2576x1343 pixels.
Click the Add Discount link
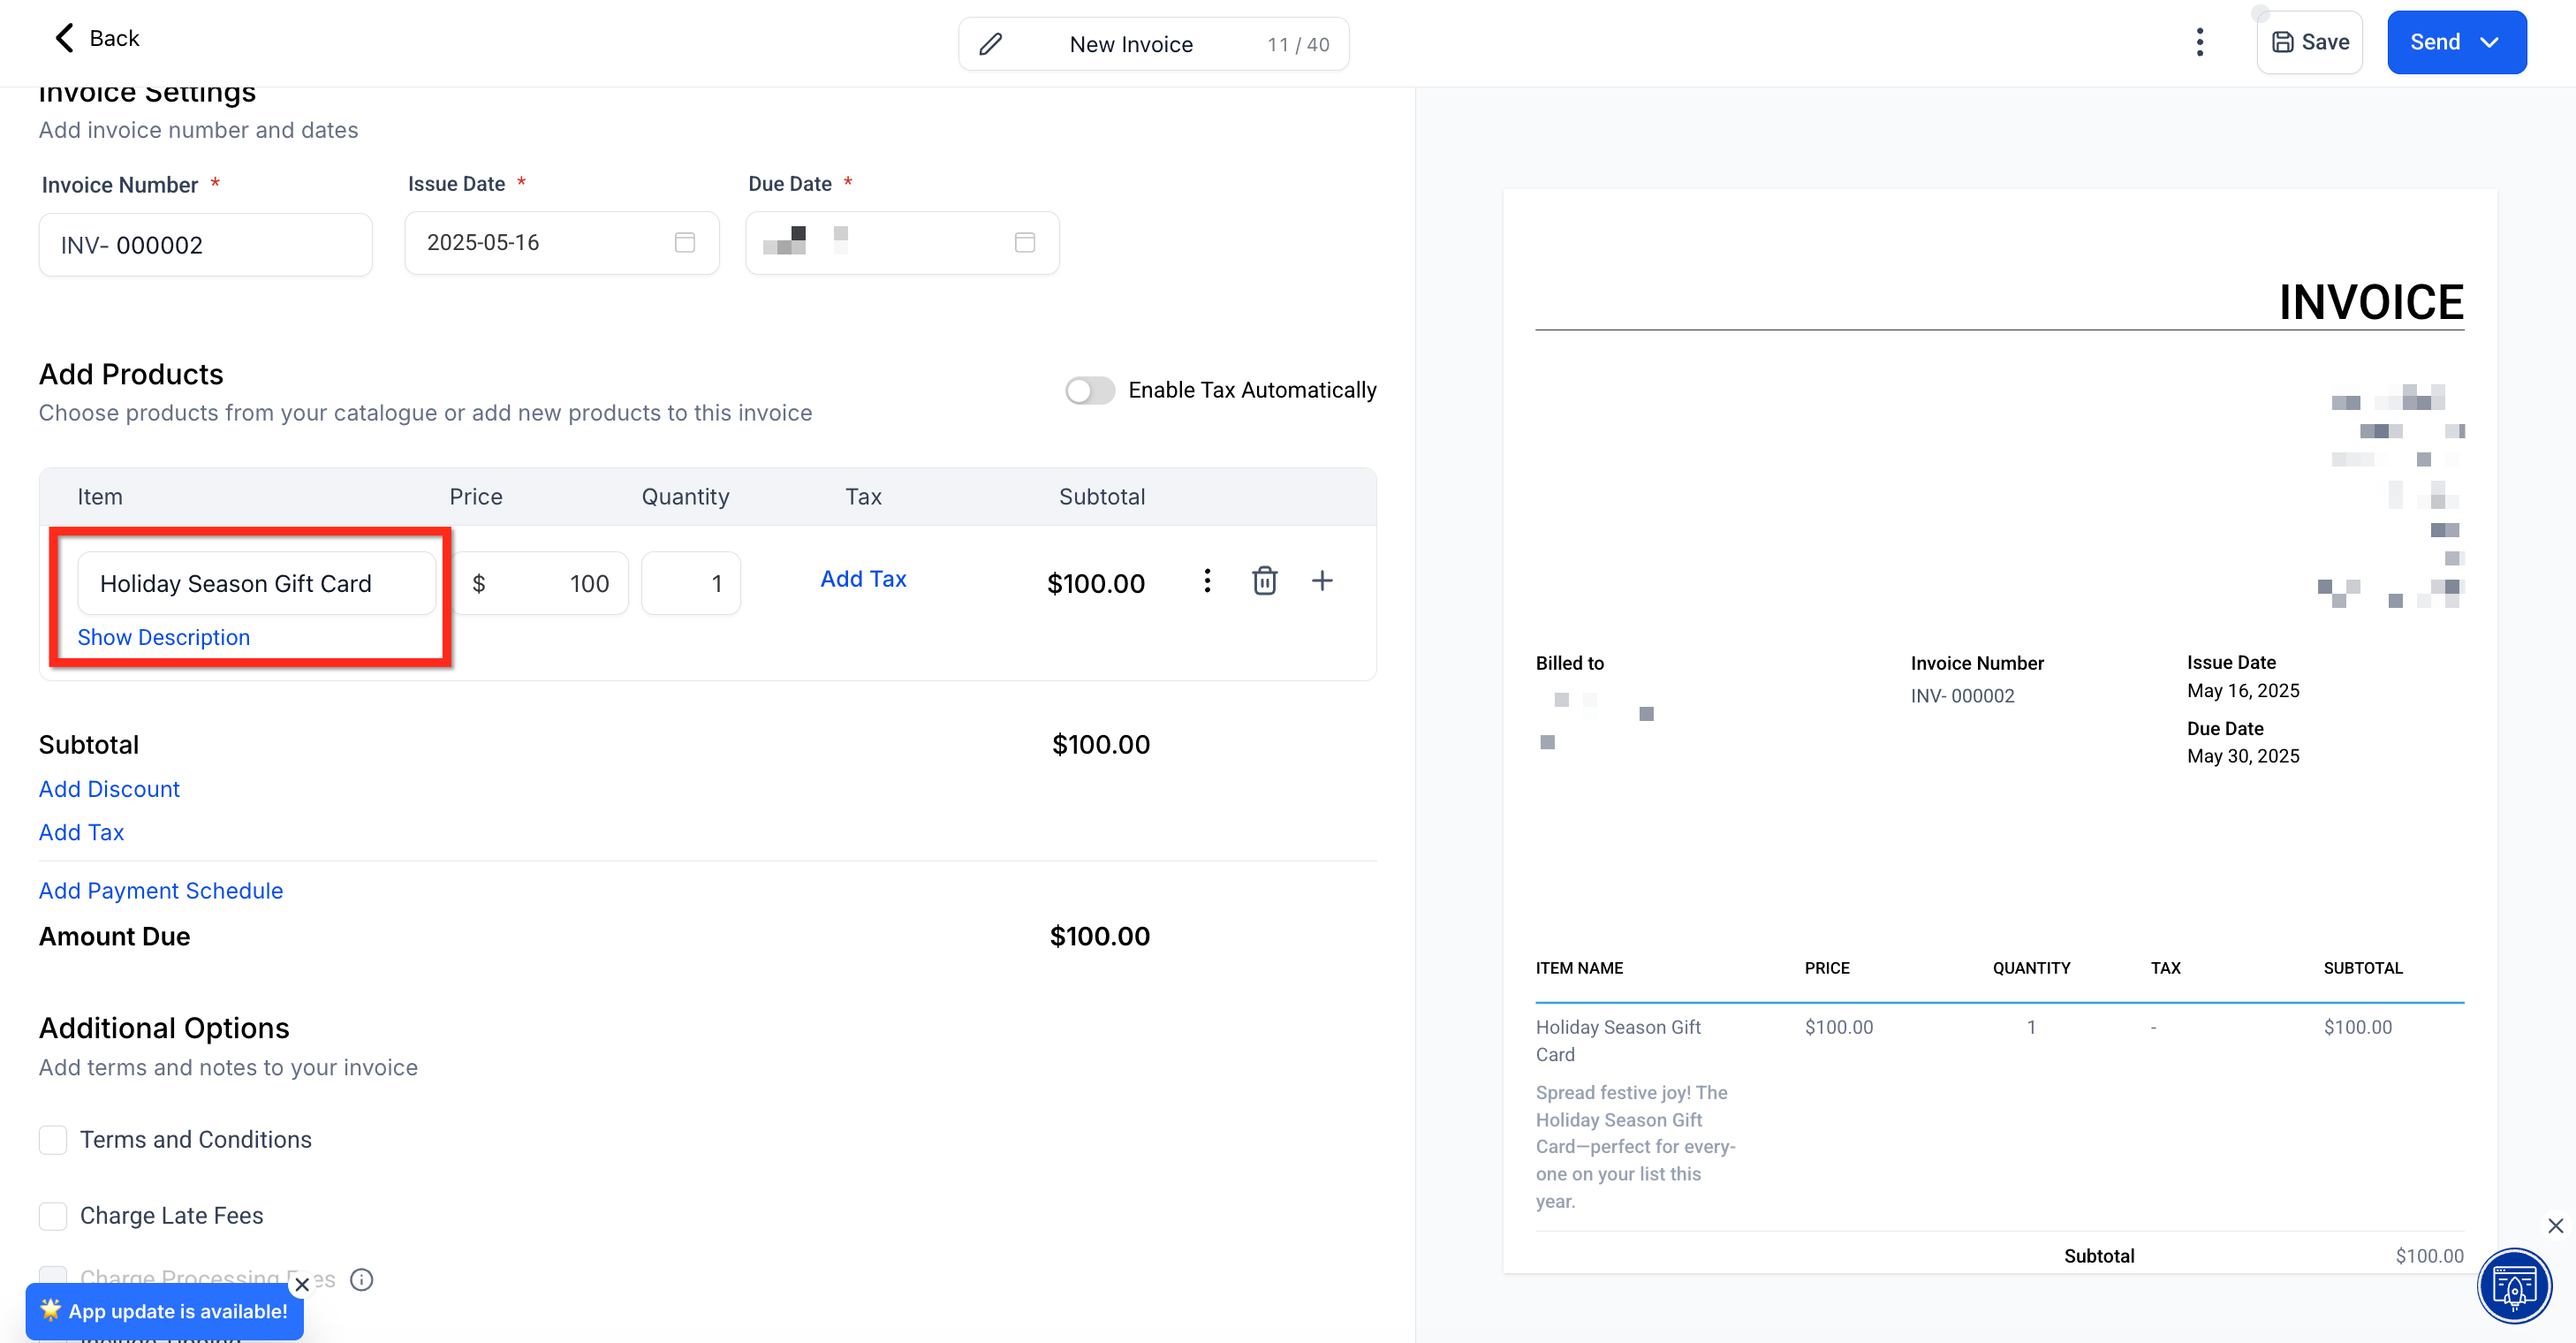109,789
